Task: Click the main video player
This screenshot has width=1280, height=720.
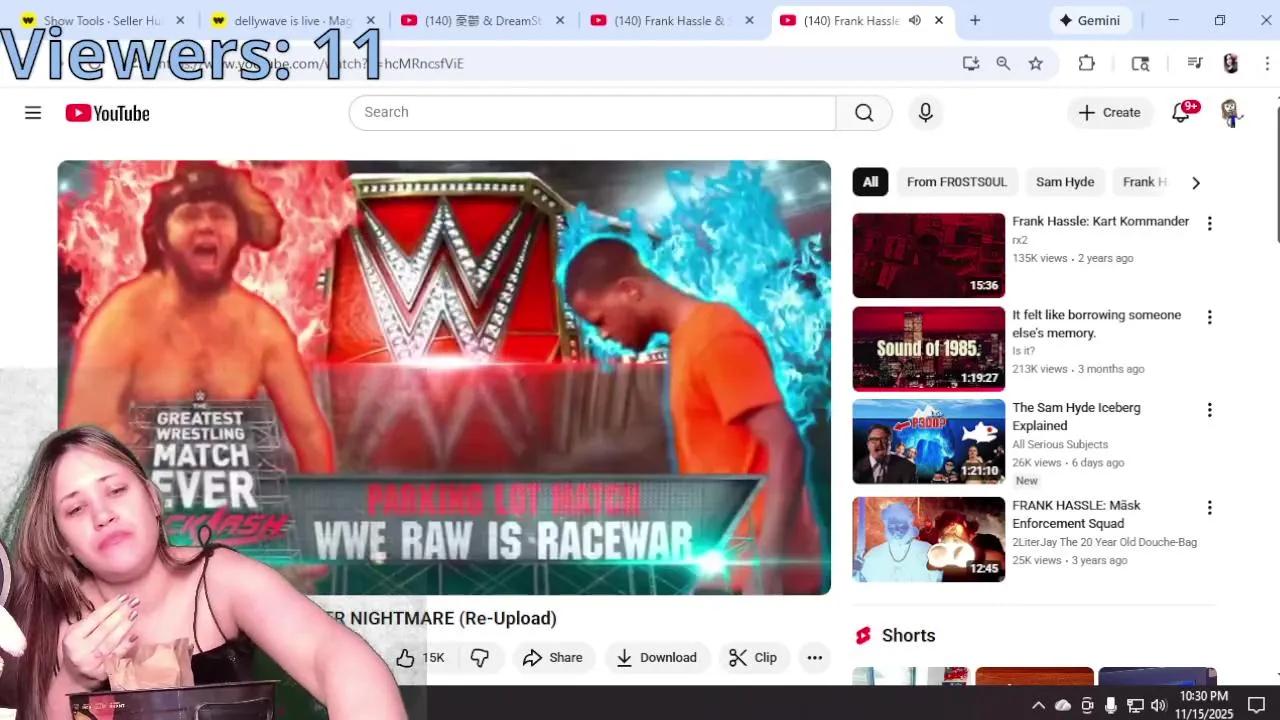Action: [444, 378]
